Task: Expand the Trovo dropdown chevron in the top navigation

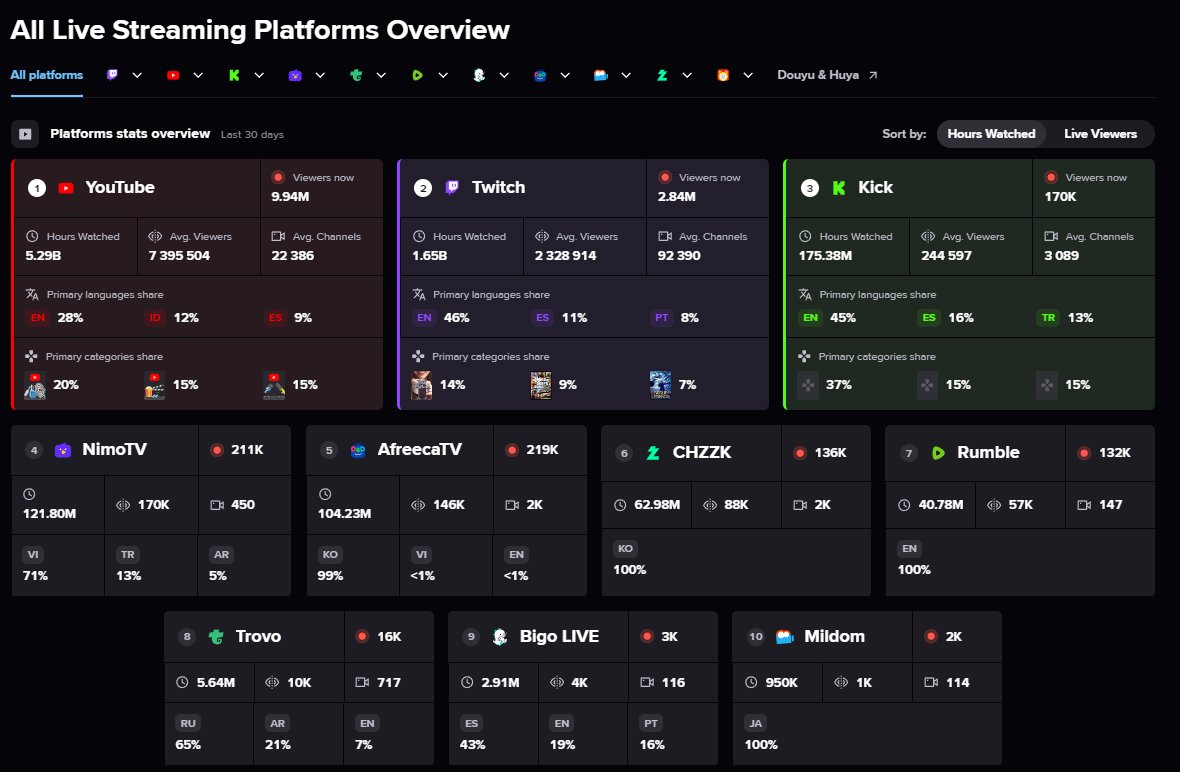Action: [x=381, y=75]
